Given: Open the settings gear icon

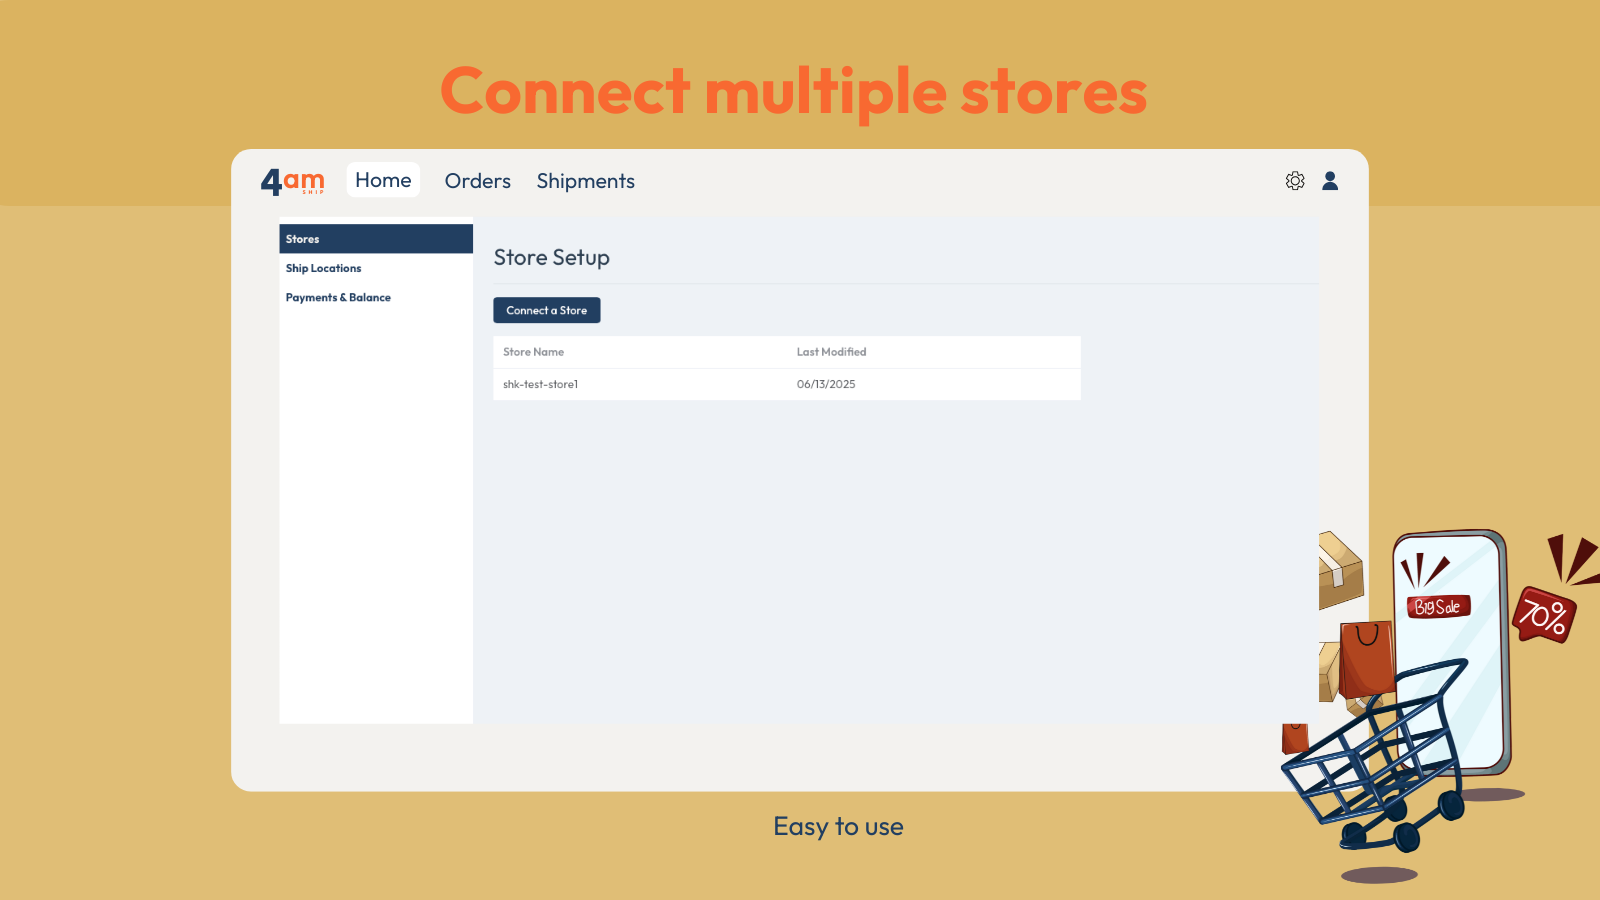Looking at the screenshot, I should (1295, 181).
